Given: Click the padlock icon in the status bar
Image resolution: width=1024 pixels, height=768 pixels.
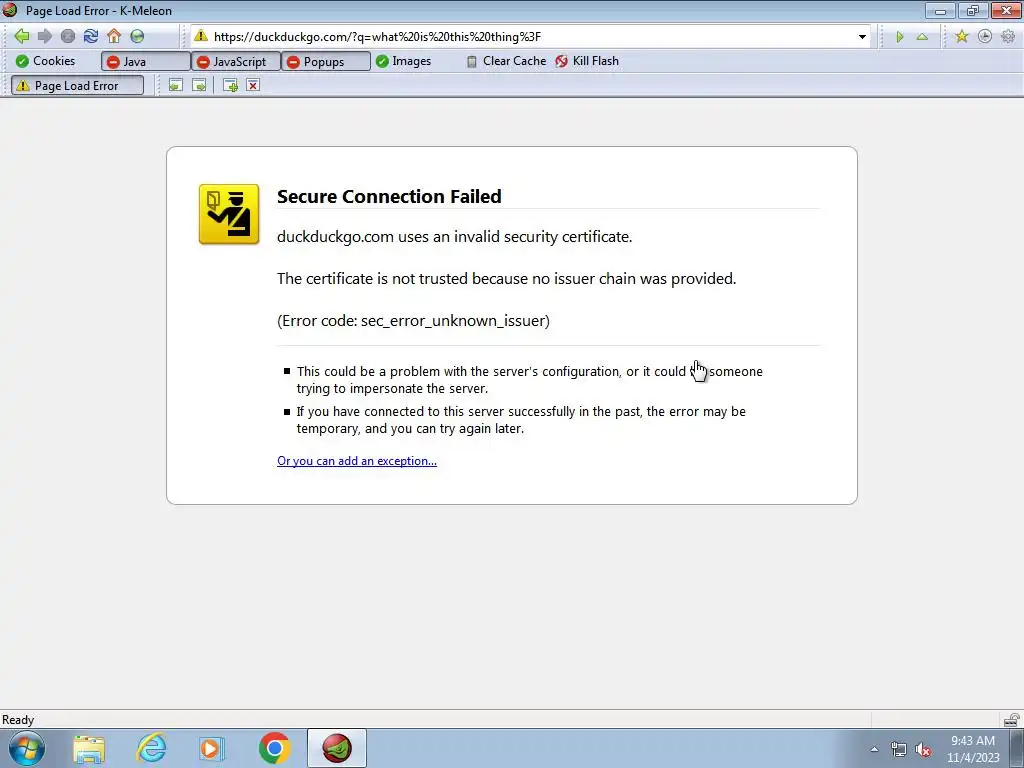Looking at the screenshot, I should [1012, 720].
